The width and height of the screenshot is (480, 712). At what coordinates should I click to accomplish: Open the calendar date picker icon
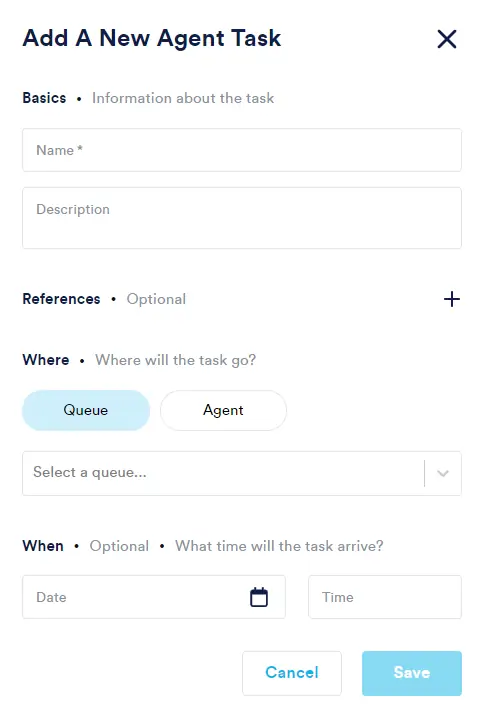[259, 597]
